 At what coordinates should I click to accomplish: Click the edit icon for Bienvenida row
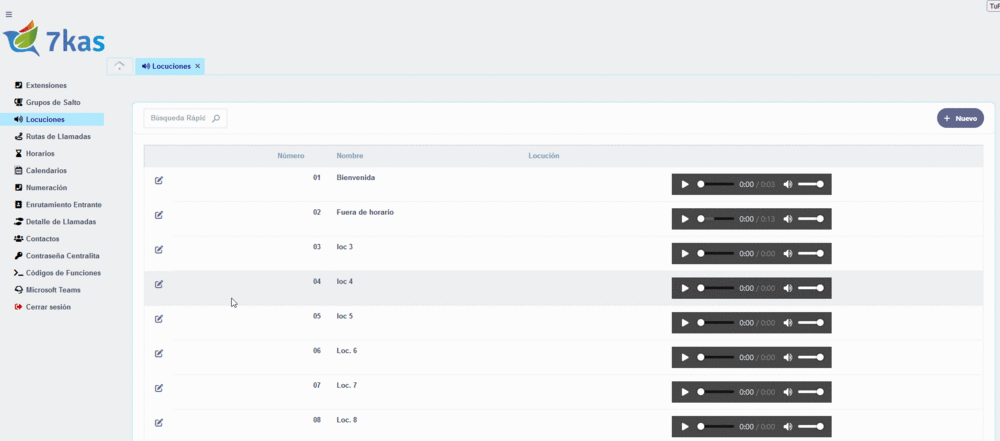click(x=159, y=180)
